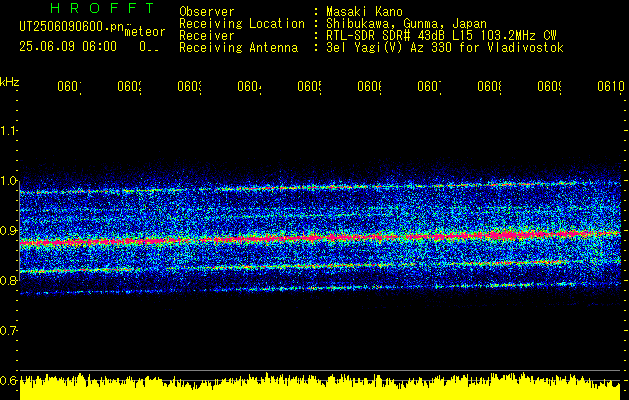The height and width of the screenshot is (400, 629).
Task: Click the "Receiver" field label
Action: [x=207, y=36]
